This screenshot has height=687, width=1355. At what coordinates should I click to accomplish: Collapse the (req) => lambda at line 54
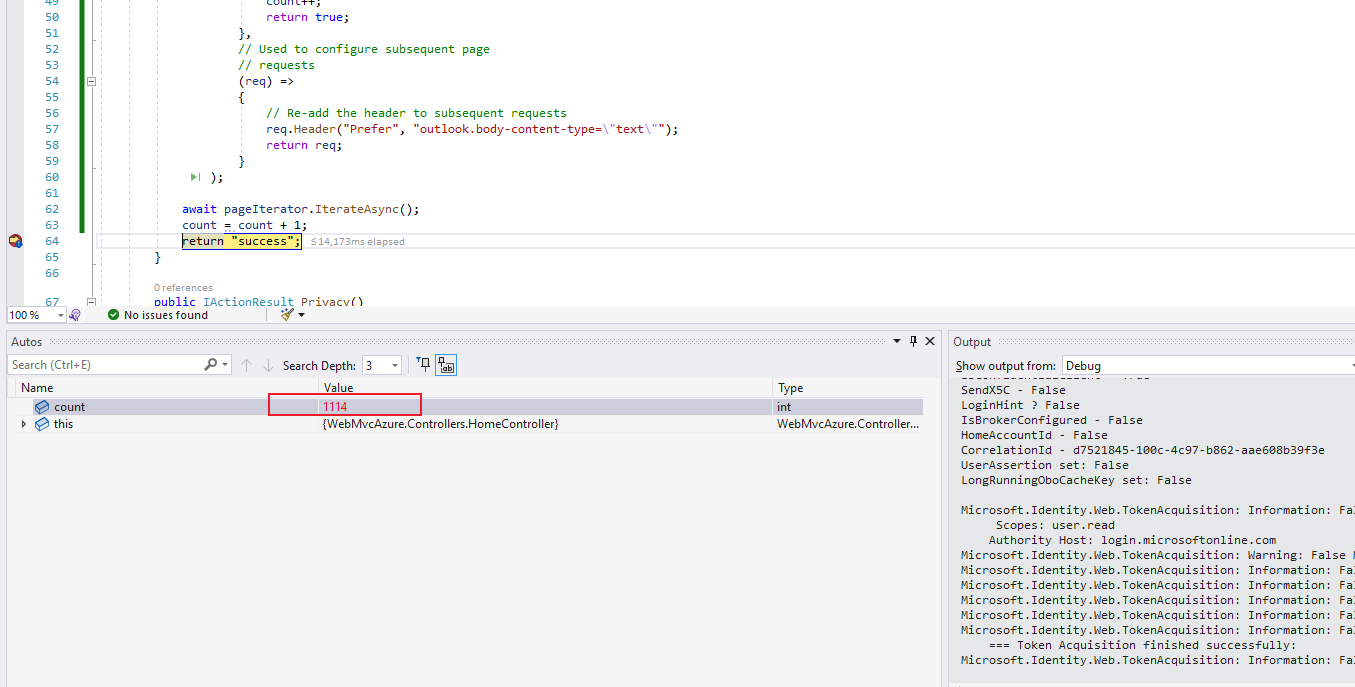pos(90,81)
